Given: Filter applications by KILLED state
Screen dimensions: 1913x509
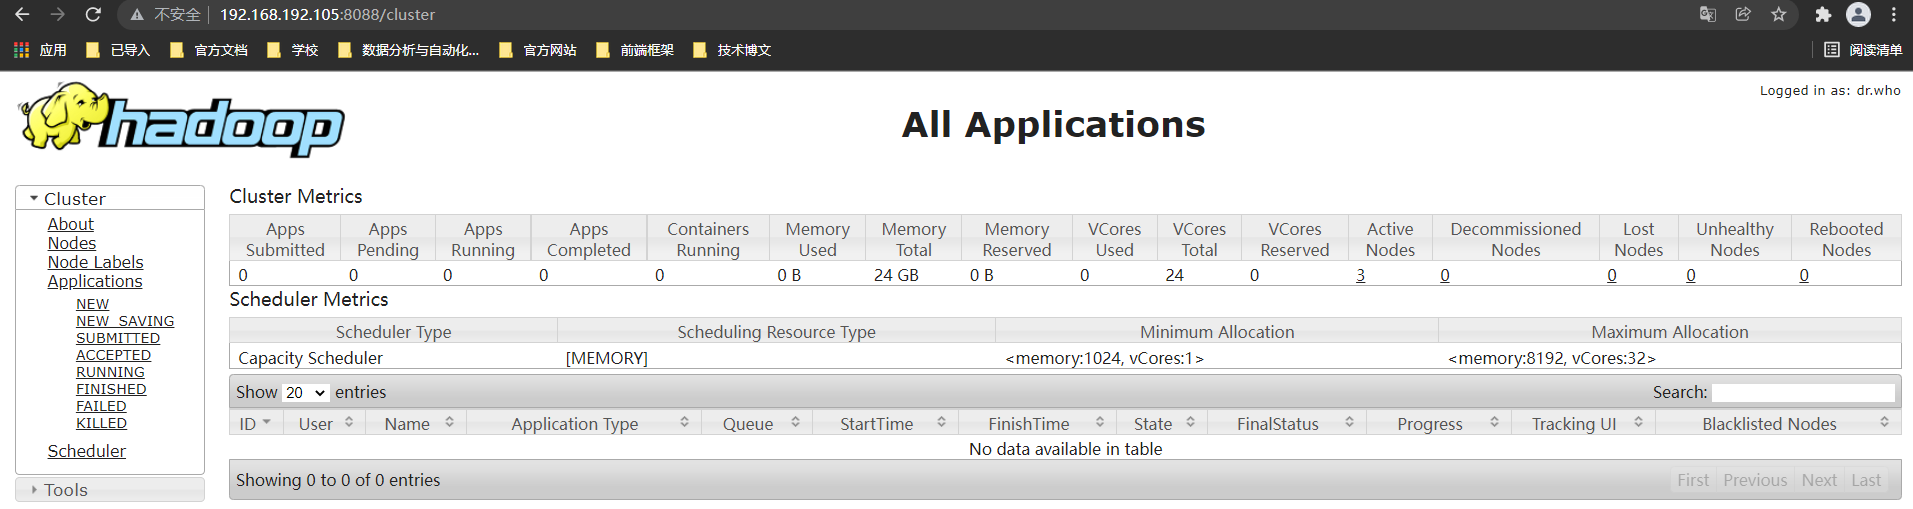Looking at the screenshot, I should click(x=101, y=423).
